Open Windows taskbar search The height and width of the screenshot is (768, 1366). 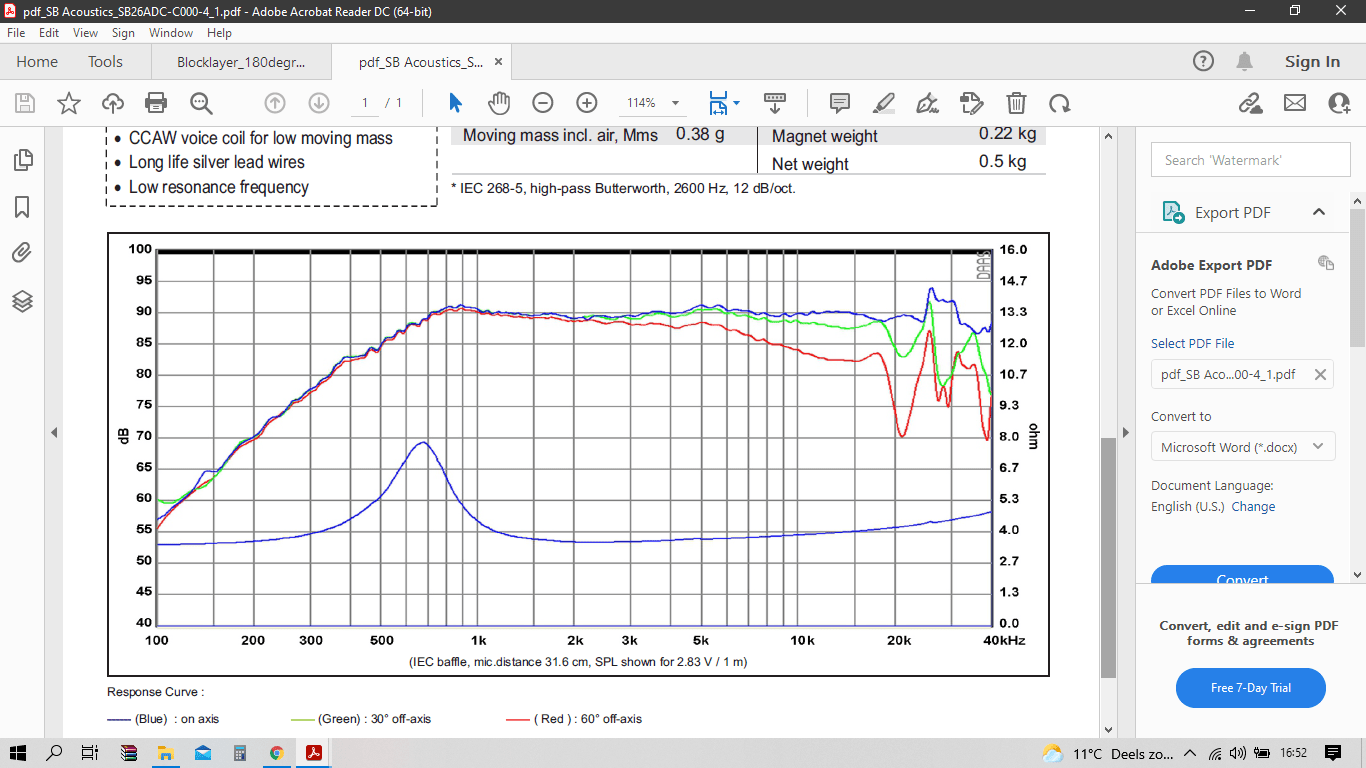pos(54,753)
